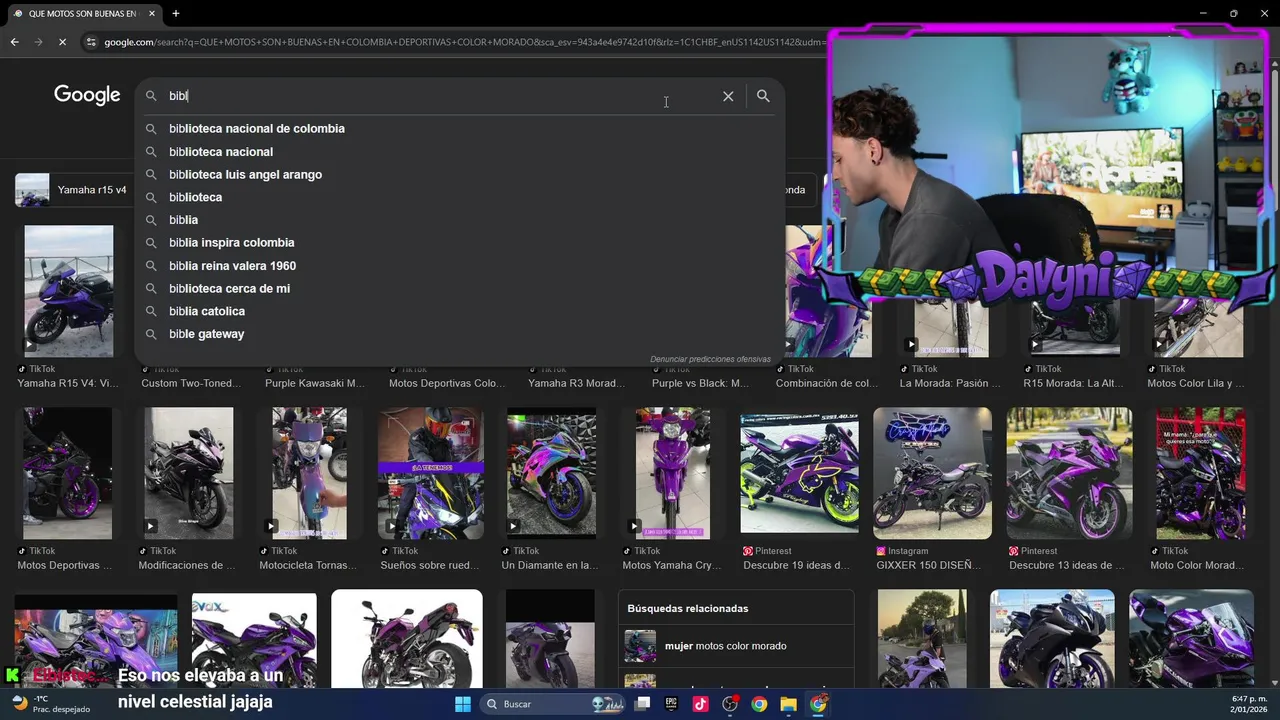Click La Morada: Pasión result caption
Viewport: 1280px width, 720px height.
click(950, 383)
